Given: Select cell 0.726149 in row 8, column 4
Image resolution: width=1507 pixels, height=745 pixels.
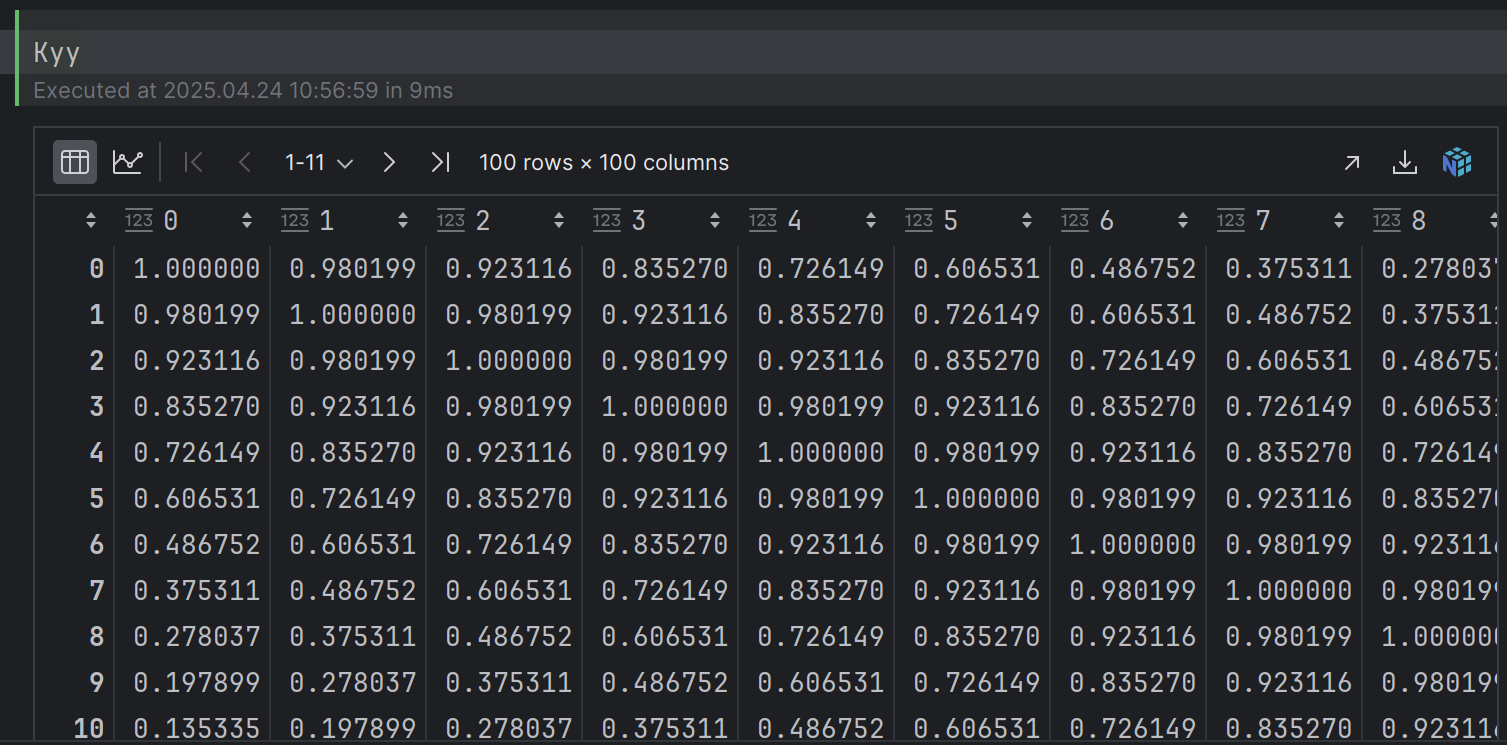Looking at the screenshot, I should (x=821, y=636).
